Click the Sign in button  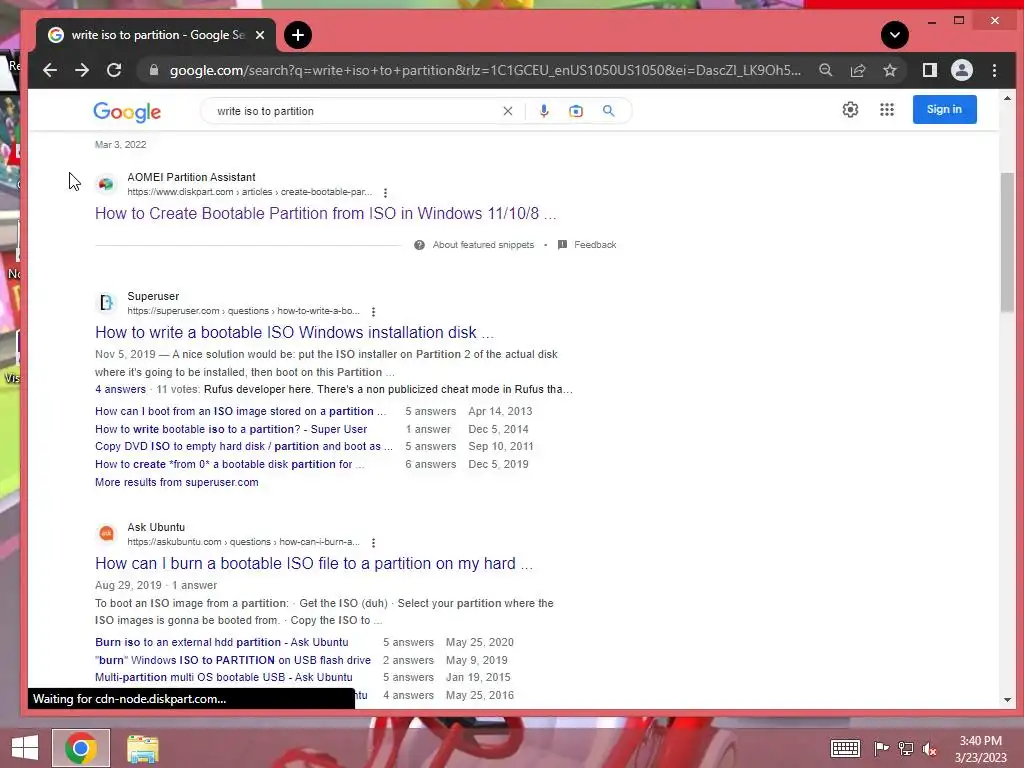pos(944,110)
